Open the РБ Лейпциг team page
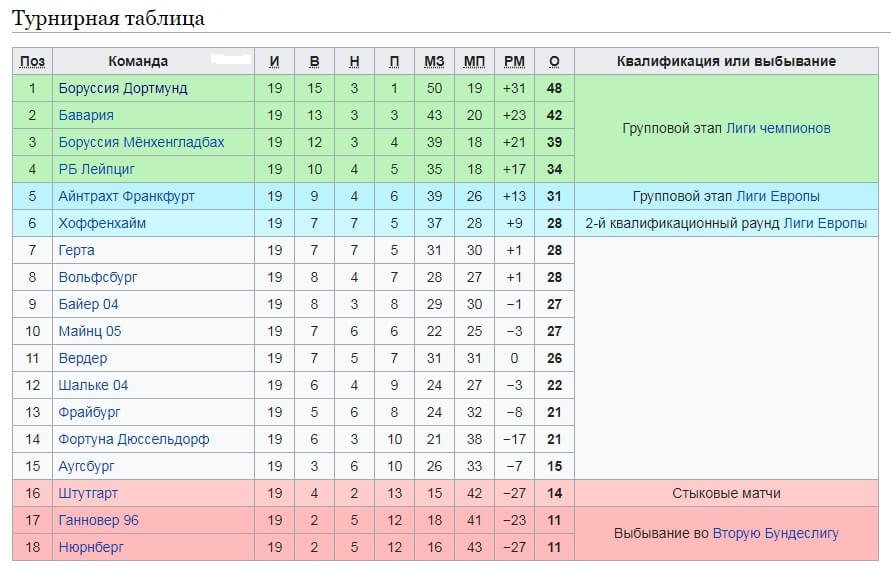This screenshot has width=891, height=572. point(97,169)
